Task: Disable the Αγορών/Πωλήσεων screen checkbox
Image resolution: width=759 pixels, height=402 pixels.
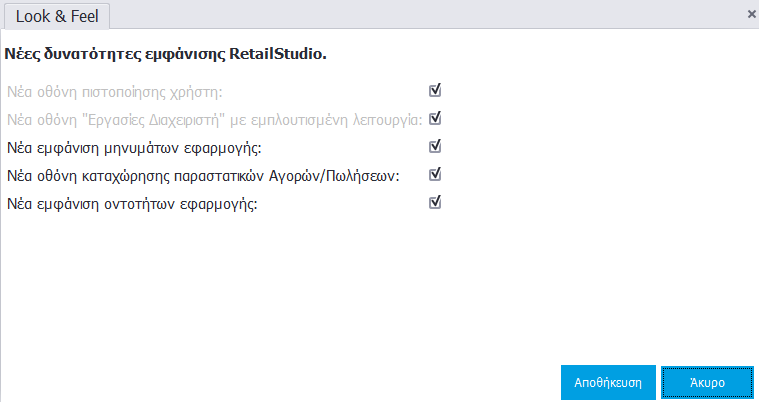Action: 435,175
